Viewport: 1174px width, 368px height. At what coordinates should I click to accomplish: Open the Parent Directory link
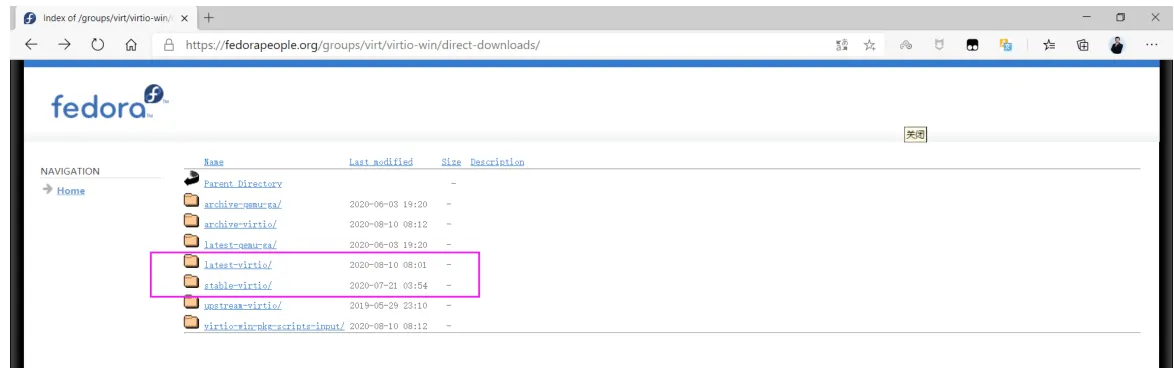point(243,183)
